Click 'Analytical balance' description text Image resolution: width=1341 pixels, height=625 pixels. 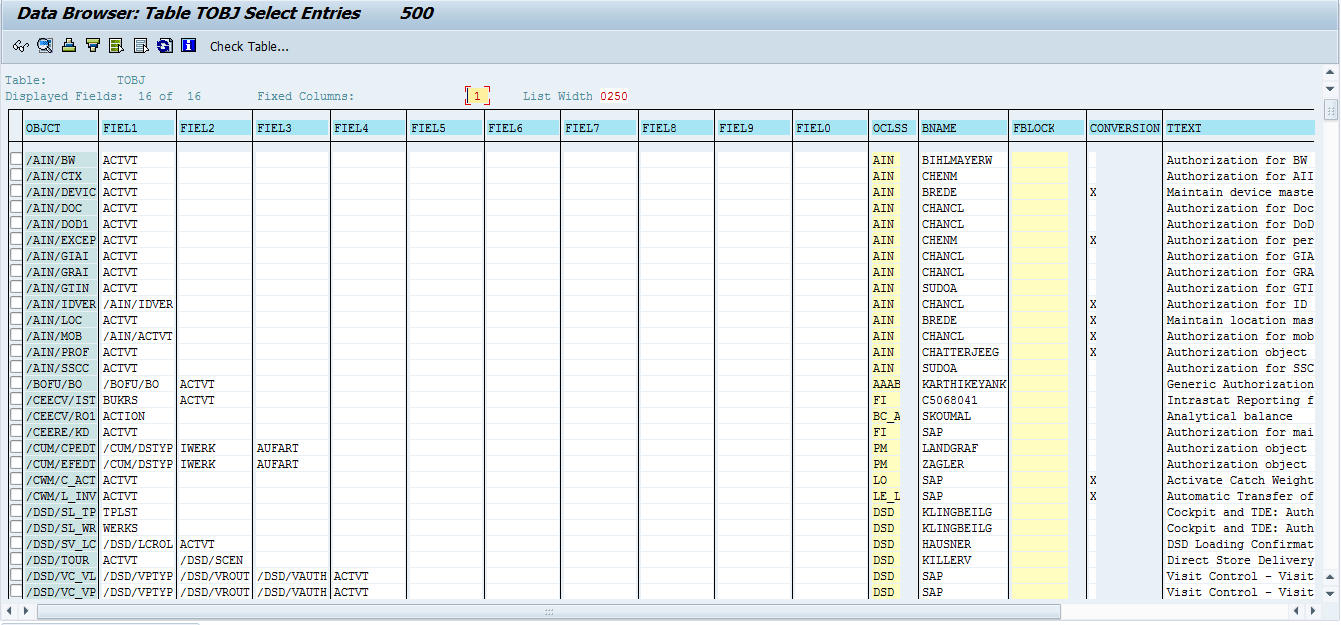[1229, 416]
